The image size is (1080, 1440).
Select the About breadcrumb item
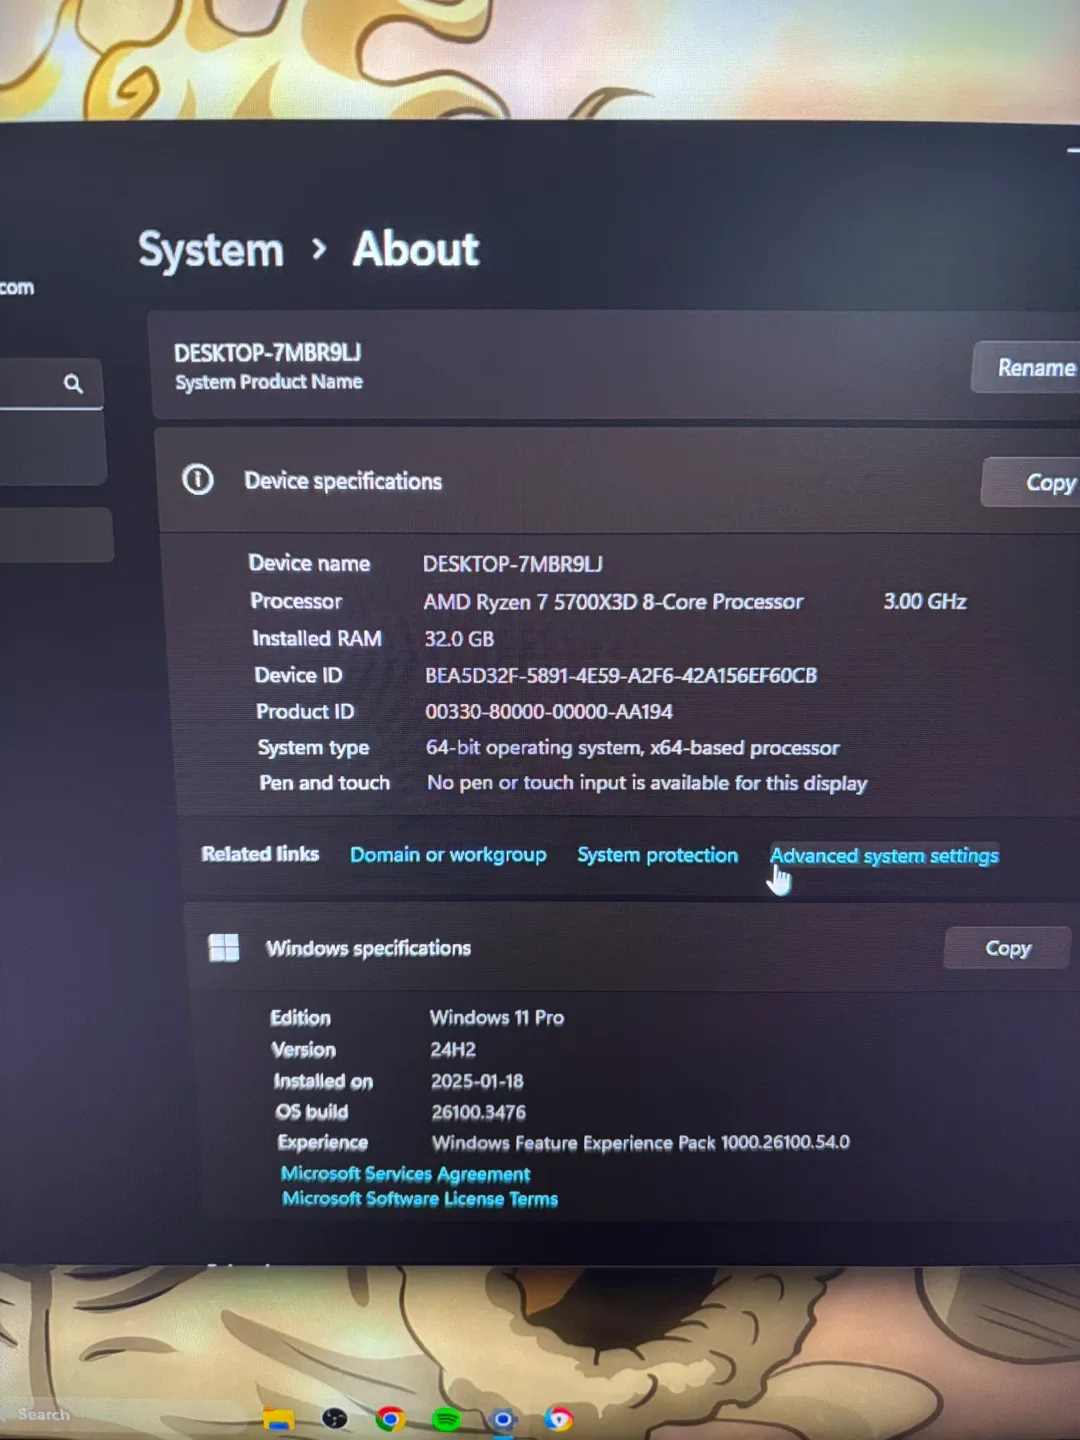(x=415, y=250)
